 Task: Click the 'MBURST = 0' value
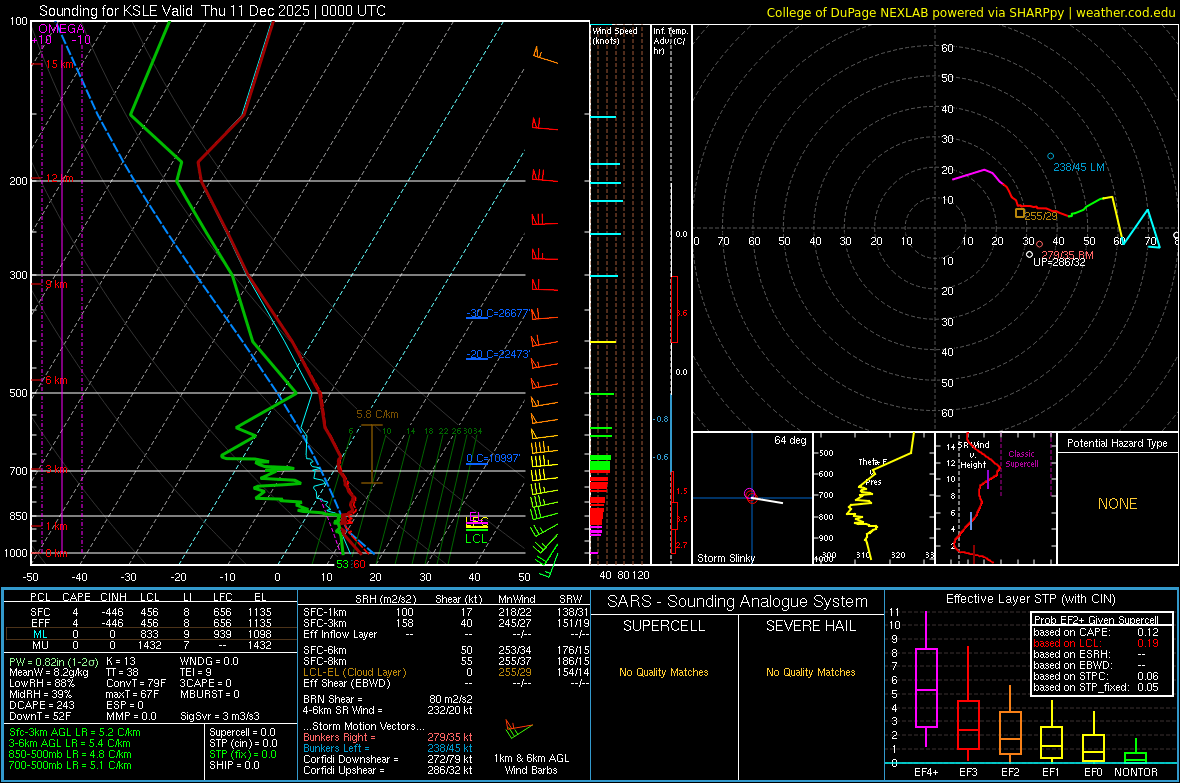(x=209, y=694)
